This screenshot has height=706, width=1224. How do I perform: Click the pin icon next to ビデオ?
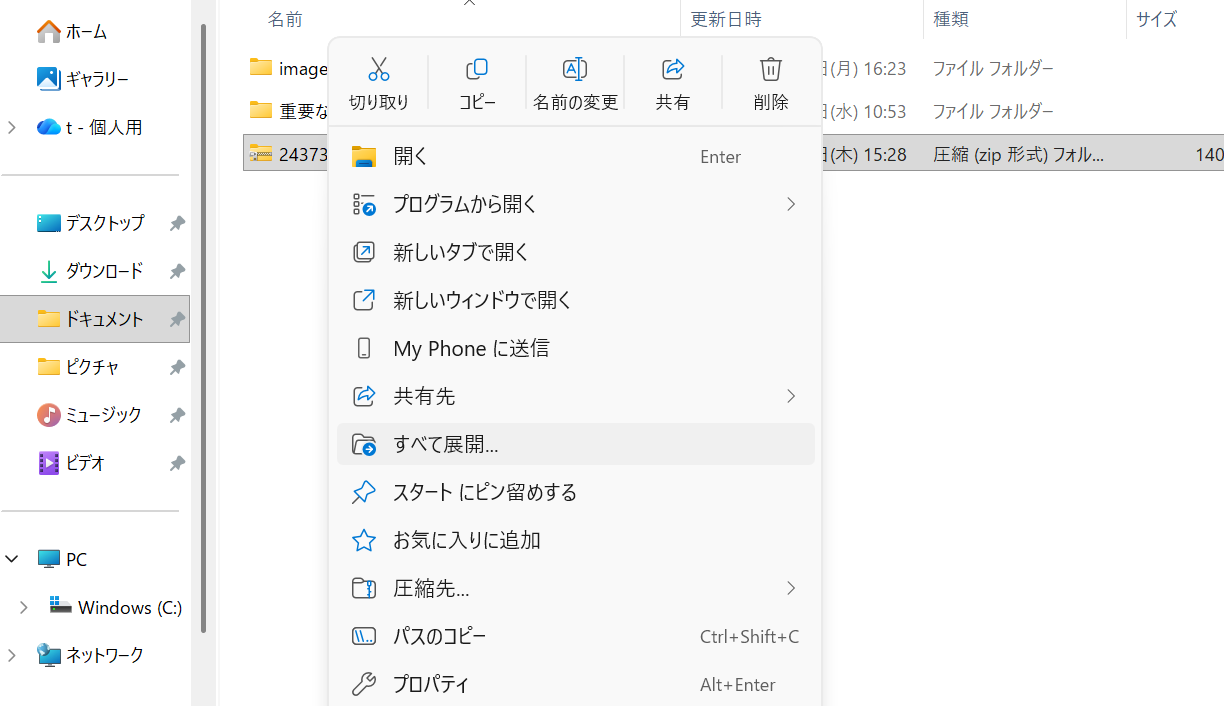[x=177, y=464]
